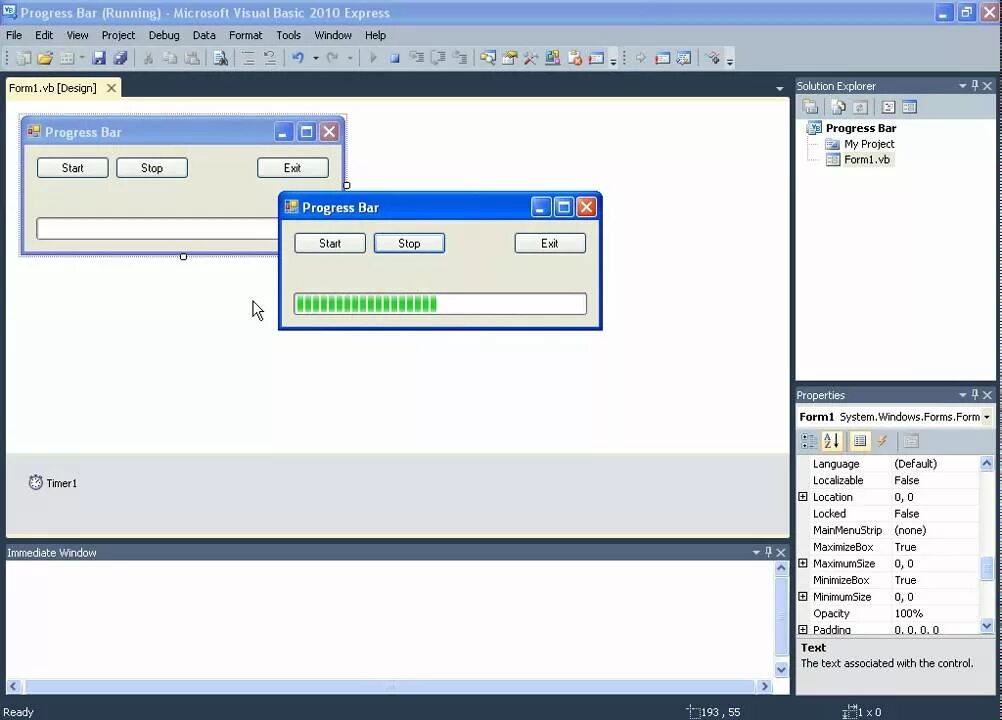Click Exit in the running Progress Bar window
The image size is (1002, 720).
pos(550,243)
